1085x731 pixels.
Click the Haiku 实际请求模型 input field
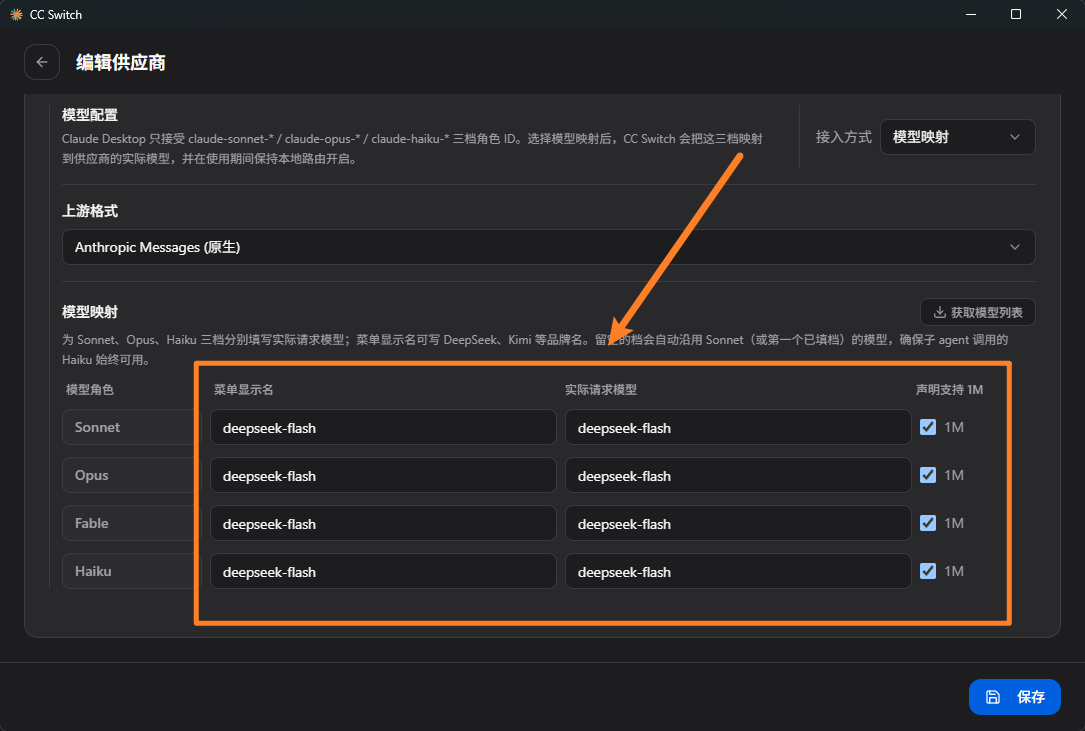pyautogui.click(x=738, y=571)
